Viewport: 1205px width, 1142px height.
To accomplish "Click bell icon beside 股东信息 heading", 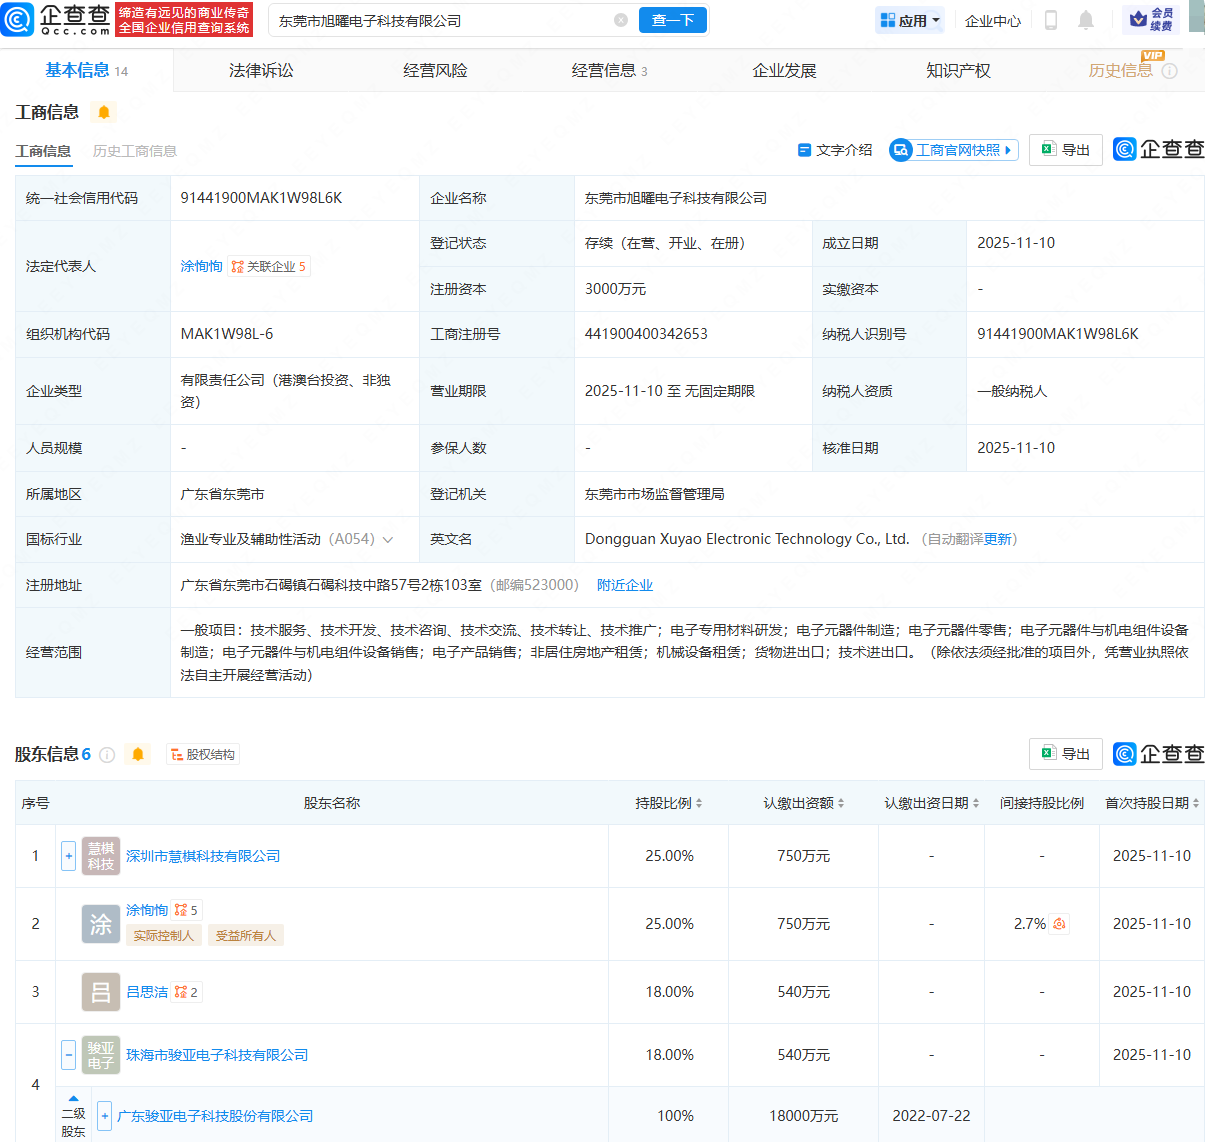I will (138, 754).
